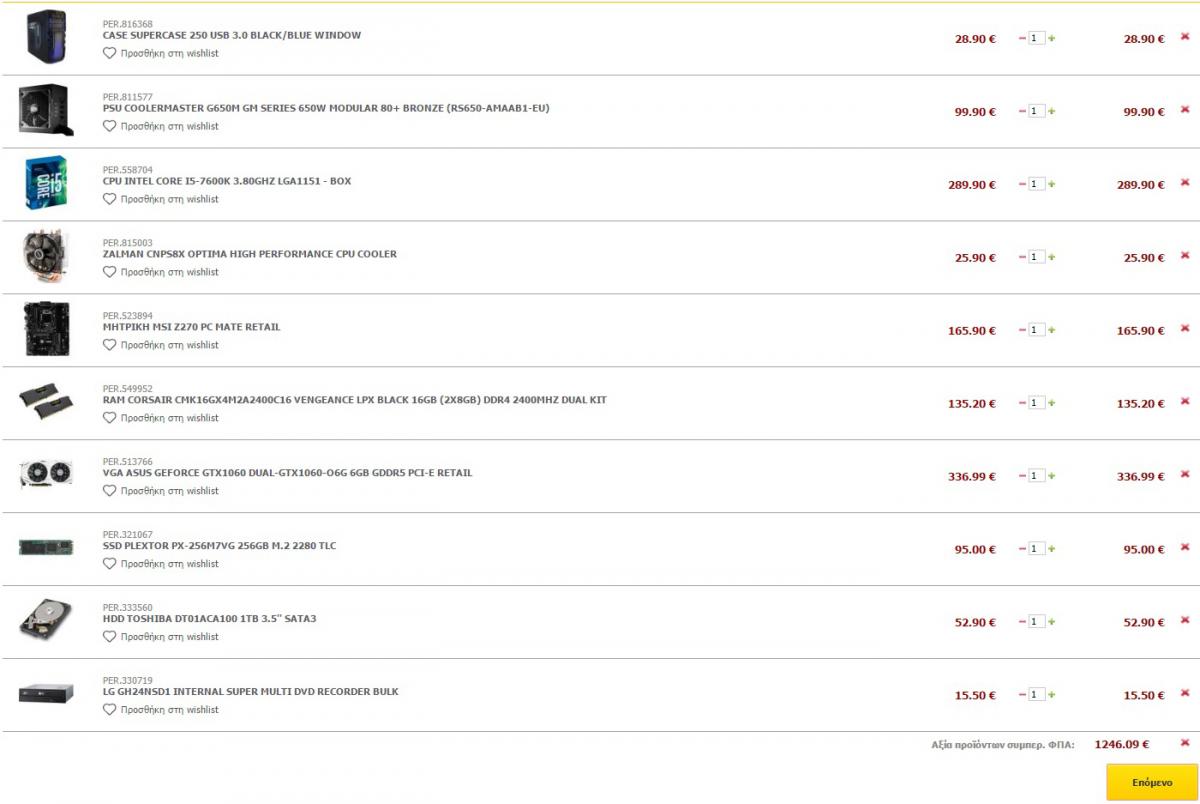Decrease quantity of Corsair RAM kit
Viewport: 1200px width, 804px height.
1022,403
